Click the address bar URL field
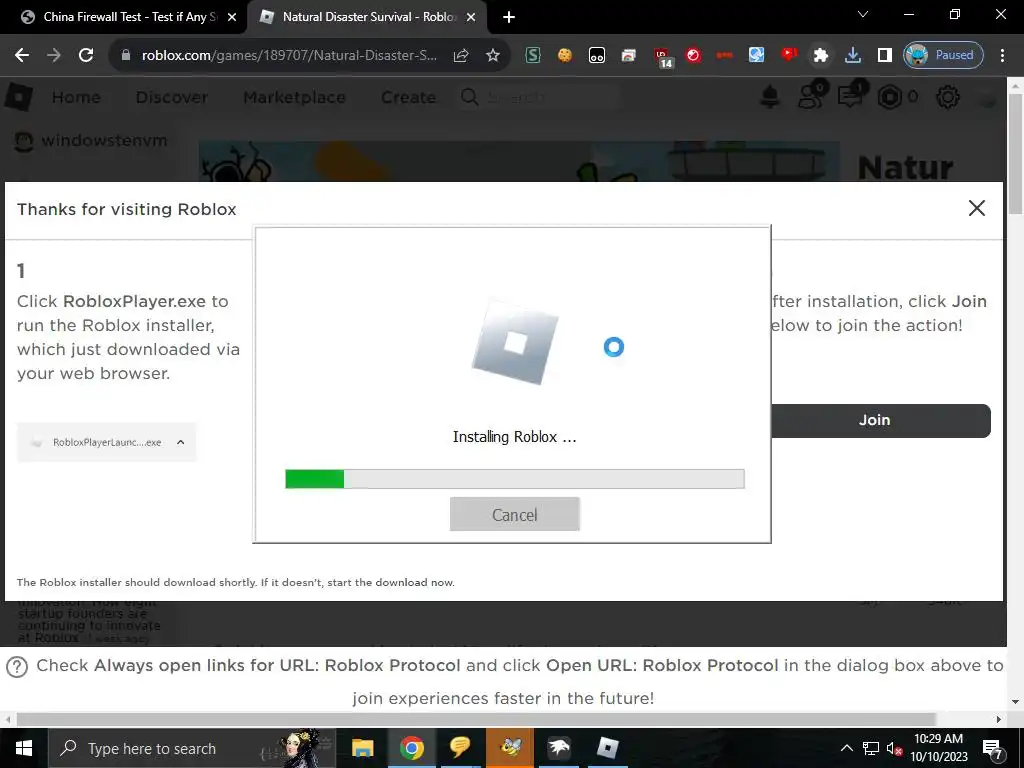This screenshot has width=1024, height=768. 289,56
